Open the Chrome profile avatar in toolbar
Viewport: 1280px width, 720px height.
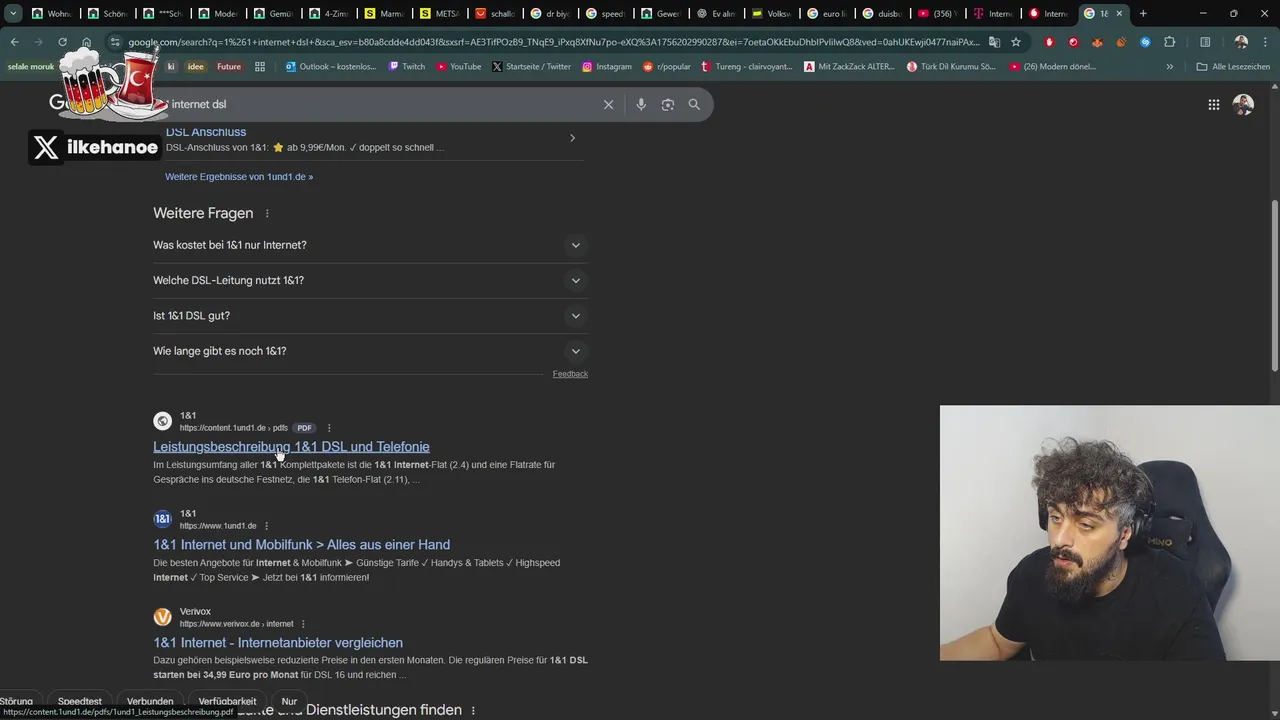click(x=1241, y=42)
